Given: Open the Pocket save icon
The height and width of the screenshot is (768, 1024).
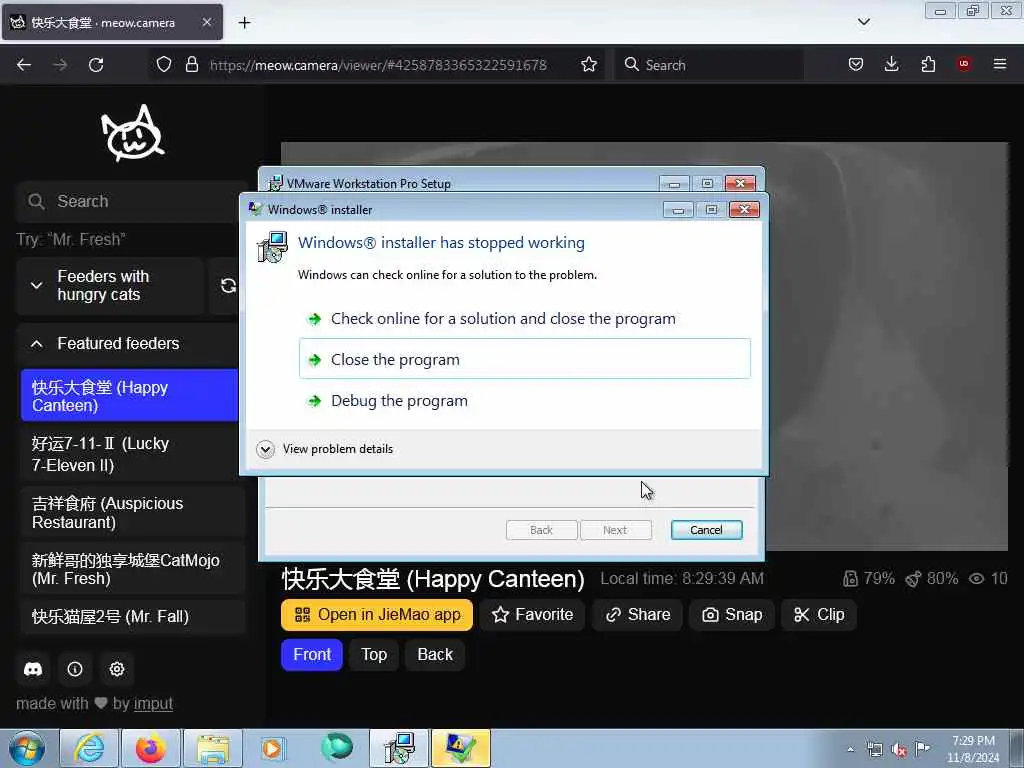Looking at the screenshot, I should (x=856, y=64).
